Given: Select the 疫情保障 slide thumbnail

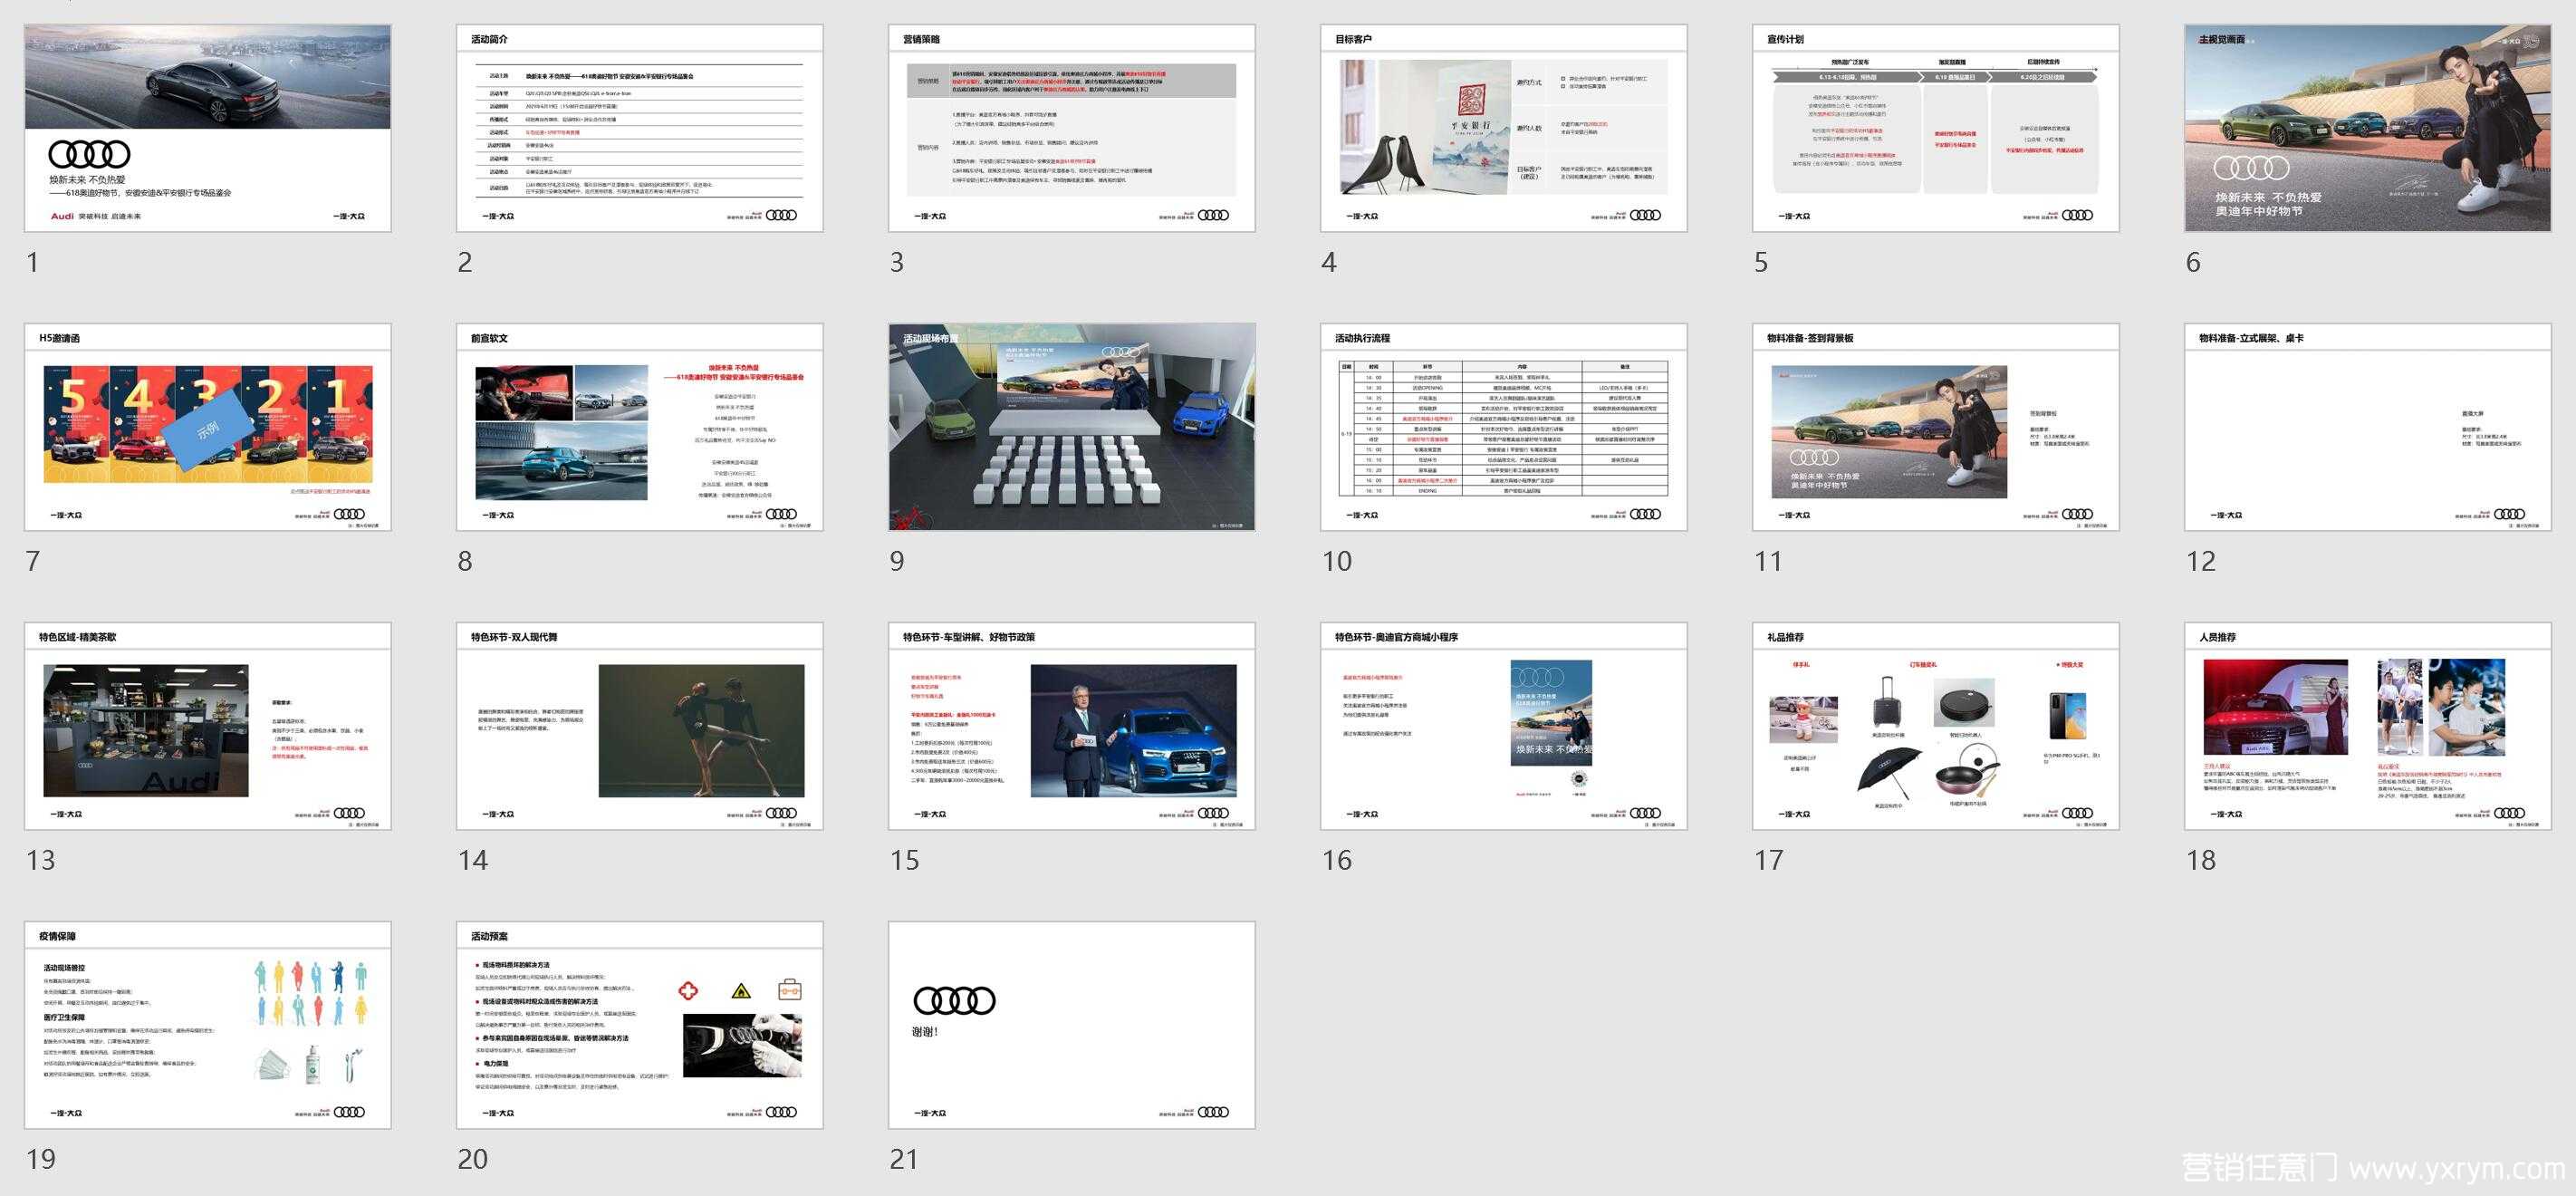Looking at the screenshot, I should pos(208,1025).
